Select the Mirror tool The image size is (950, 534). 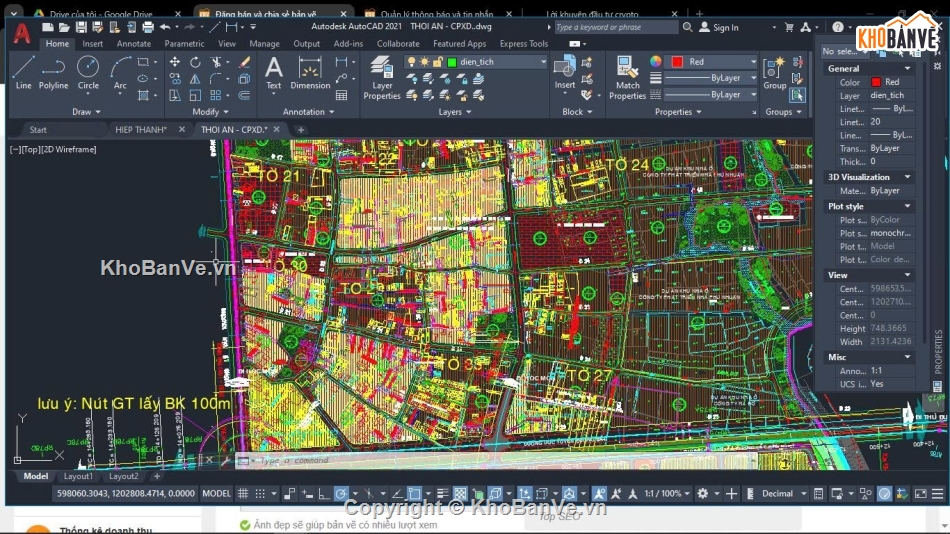tap(195, 78)
